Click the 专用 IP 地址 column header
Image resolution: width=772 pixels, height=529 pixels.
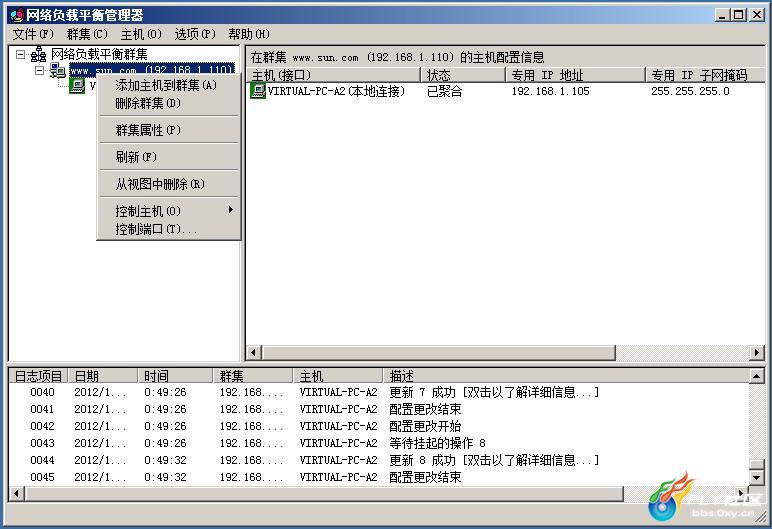575,75
